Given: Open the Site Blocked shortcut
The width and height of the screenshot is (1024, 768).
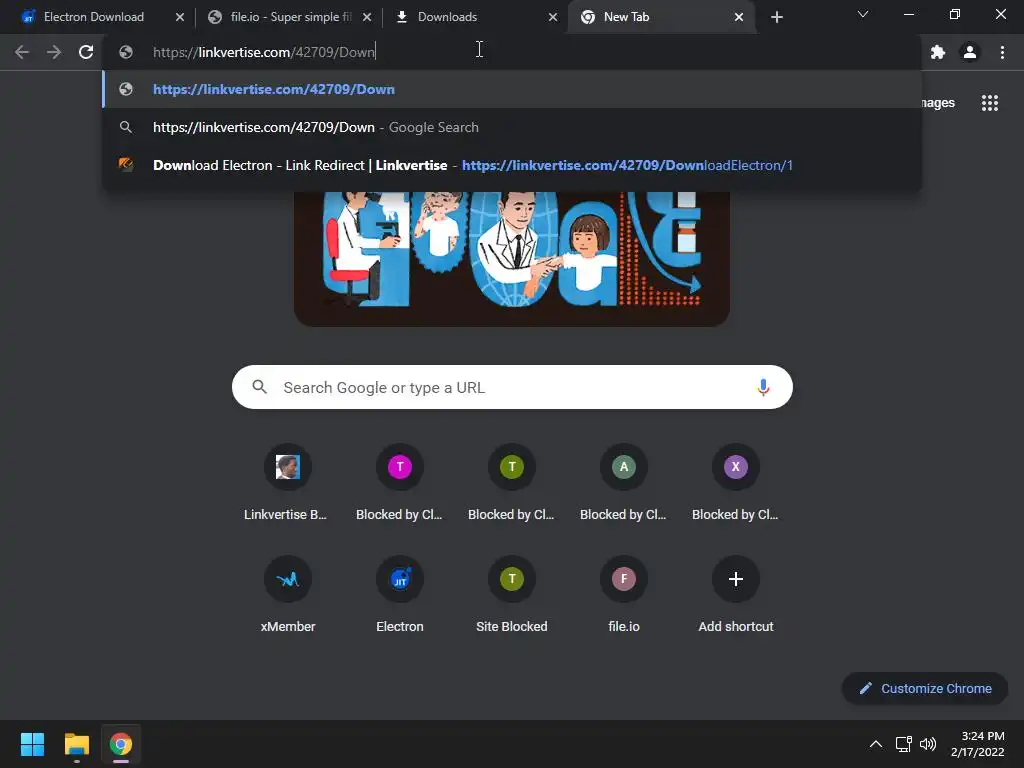Looking at the screenshot, I should click(x=511, y=595).
